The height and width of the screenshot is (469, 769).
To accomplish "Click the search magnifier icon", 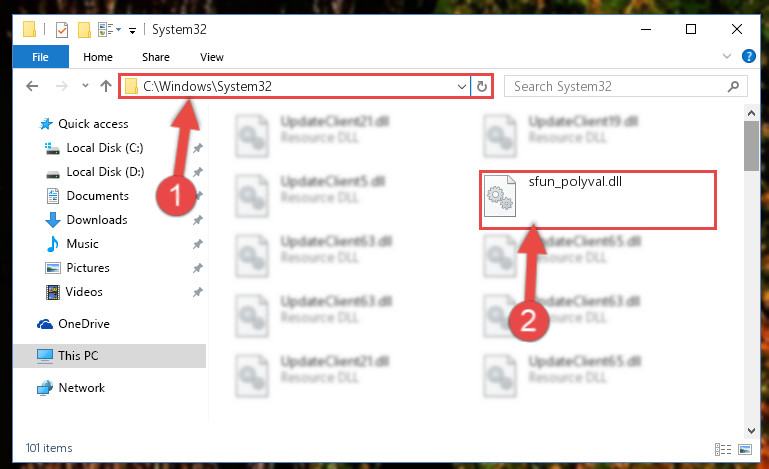I will pos(733,86).
